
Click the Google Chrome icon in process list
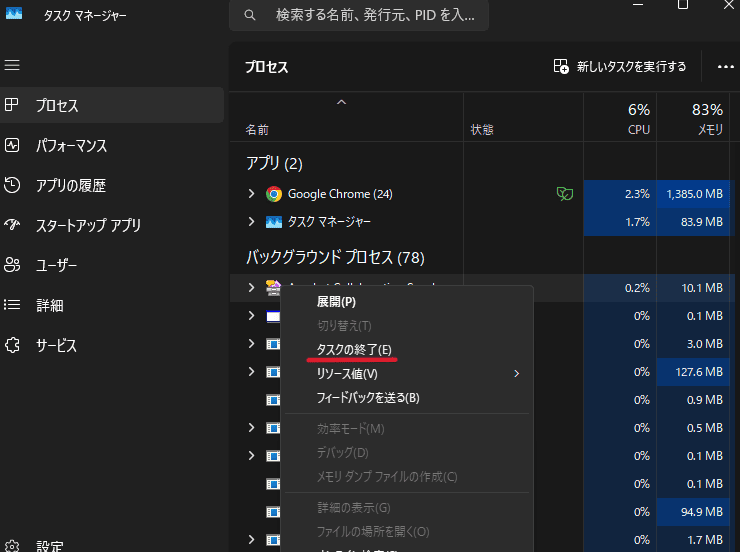click(274, 194)
